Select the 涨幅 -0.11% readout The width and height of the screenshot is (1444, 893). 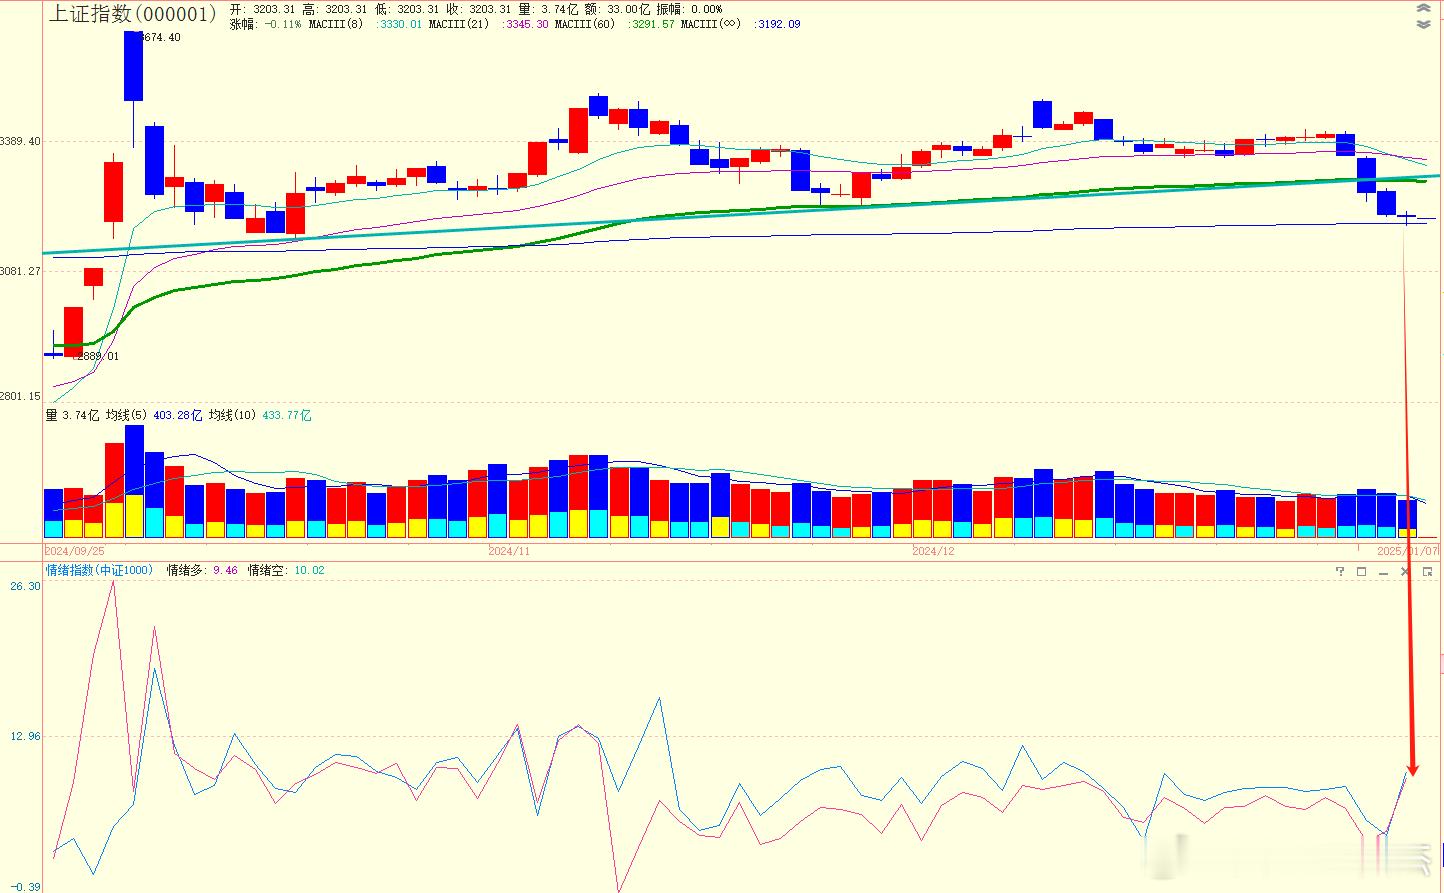pos(266,24)
